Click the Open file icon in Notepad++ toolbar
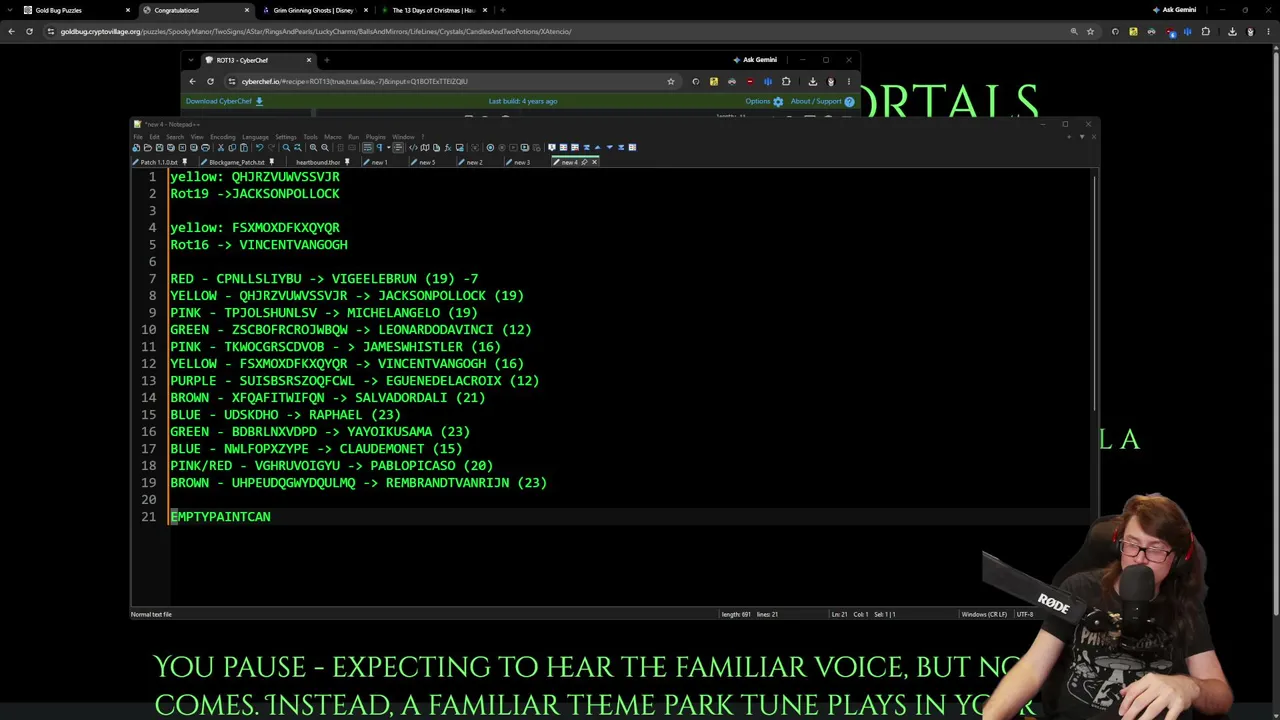The height and width of the screenshot is (720, 1280). coord(147,147)
